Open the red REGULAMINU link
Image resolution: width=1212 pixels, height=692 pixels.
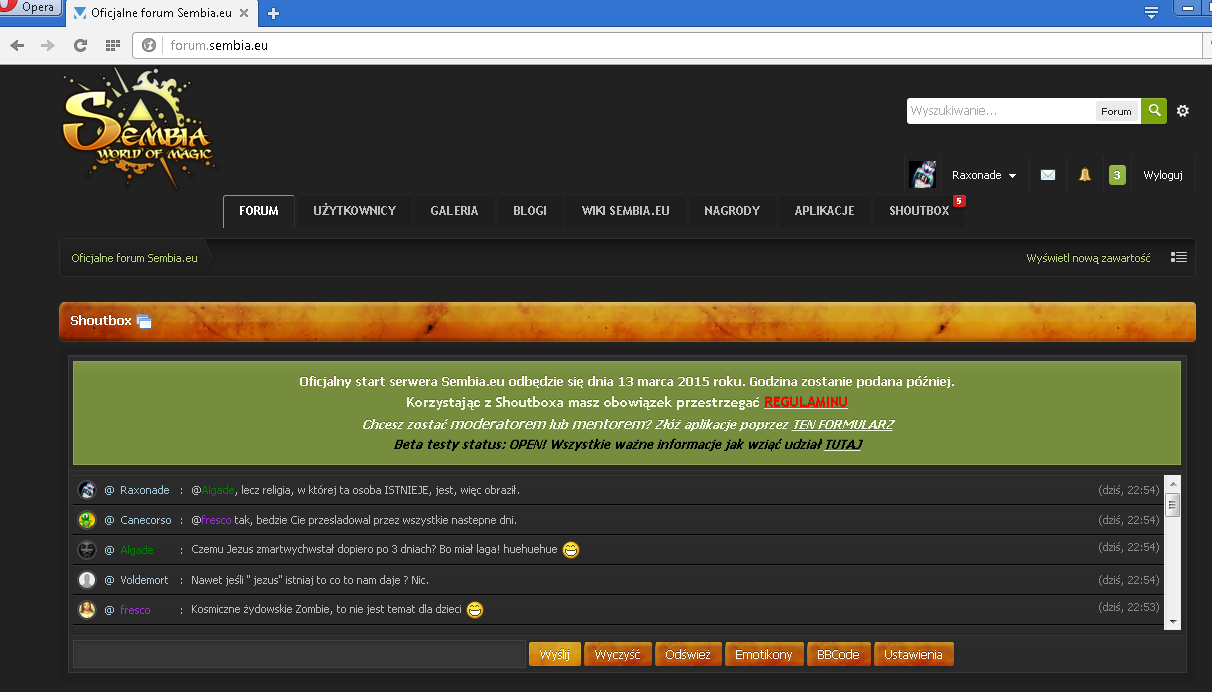pos(806,402)
